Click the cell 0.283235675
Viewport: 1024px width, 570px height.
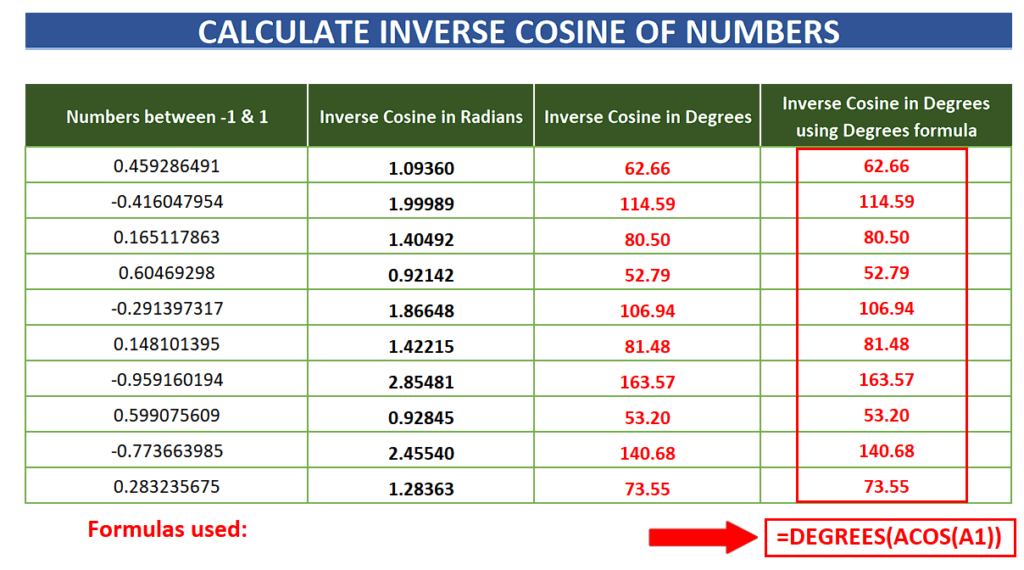point(167,486)
